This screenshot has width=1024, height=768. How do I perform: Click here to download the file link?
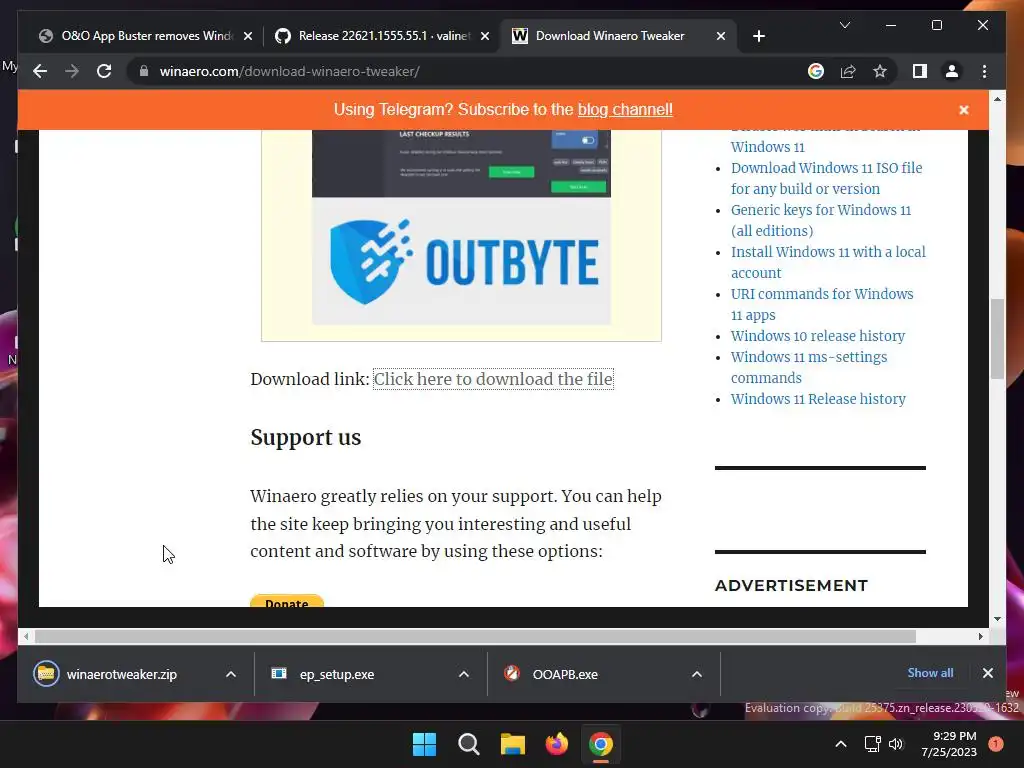pos(493,379)
